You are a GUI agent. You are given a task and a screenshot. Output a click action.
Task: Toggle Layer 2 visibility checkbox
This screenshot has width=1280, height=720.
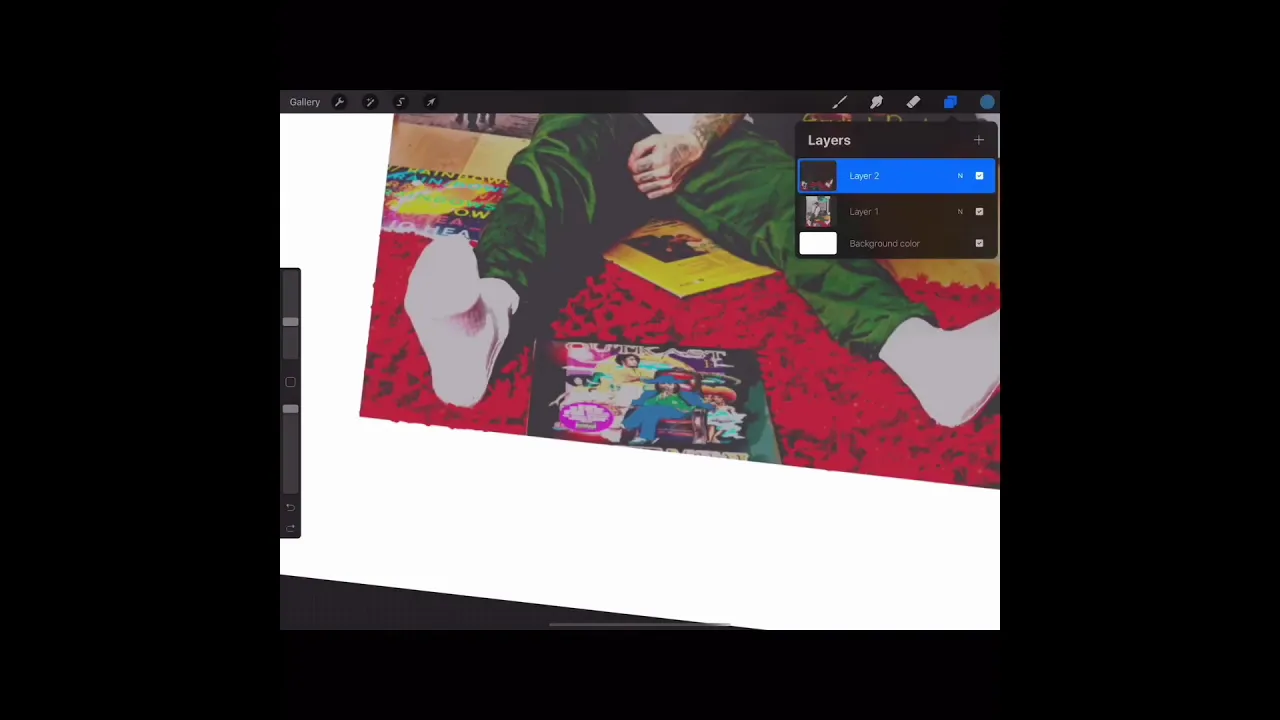979,176
